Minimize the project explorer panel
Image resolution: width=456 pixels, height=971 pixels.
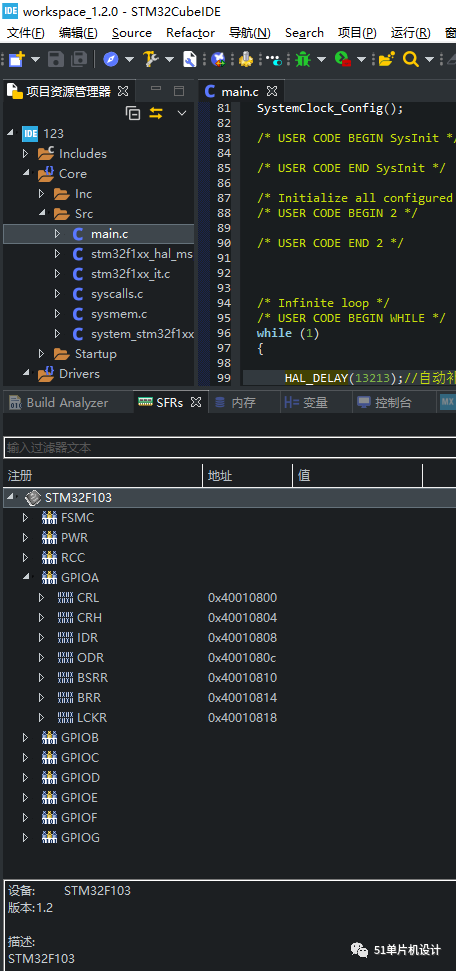(x=156, y=90)
